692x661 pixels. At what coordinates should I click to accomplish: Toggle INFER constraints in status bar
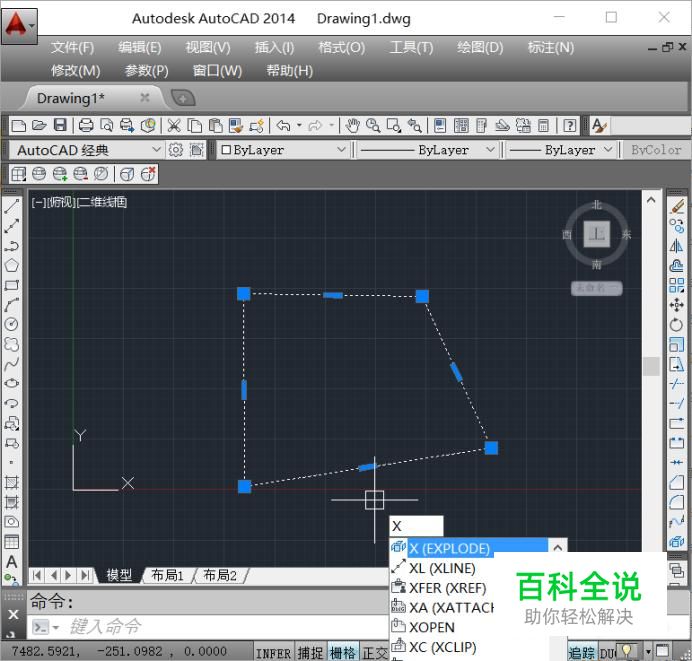click(273, 653)
